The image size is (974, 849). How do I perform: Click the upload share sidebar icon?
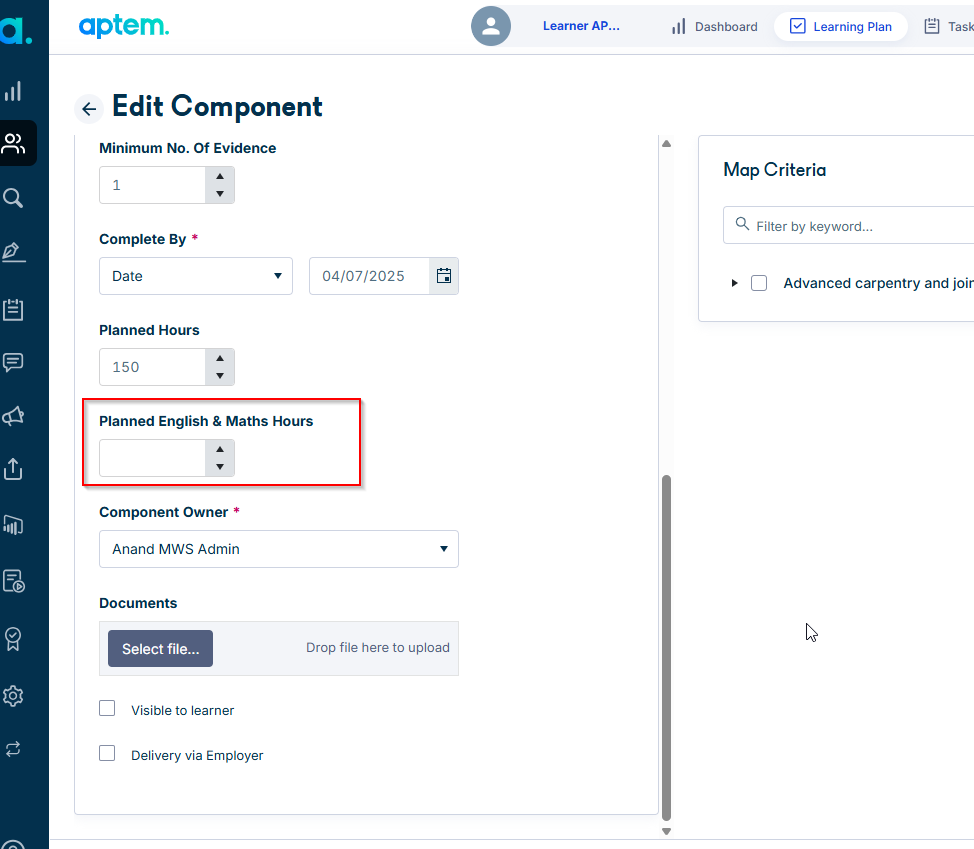pyautogui.click(x=13, y=469)
